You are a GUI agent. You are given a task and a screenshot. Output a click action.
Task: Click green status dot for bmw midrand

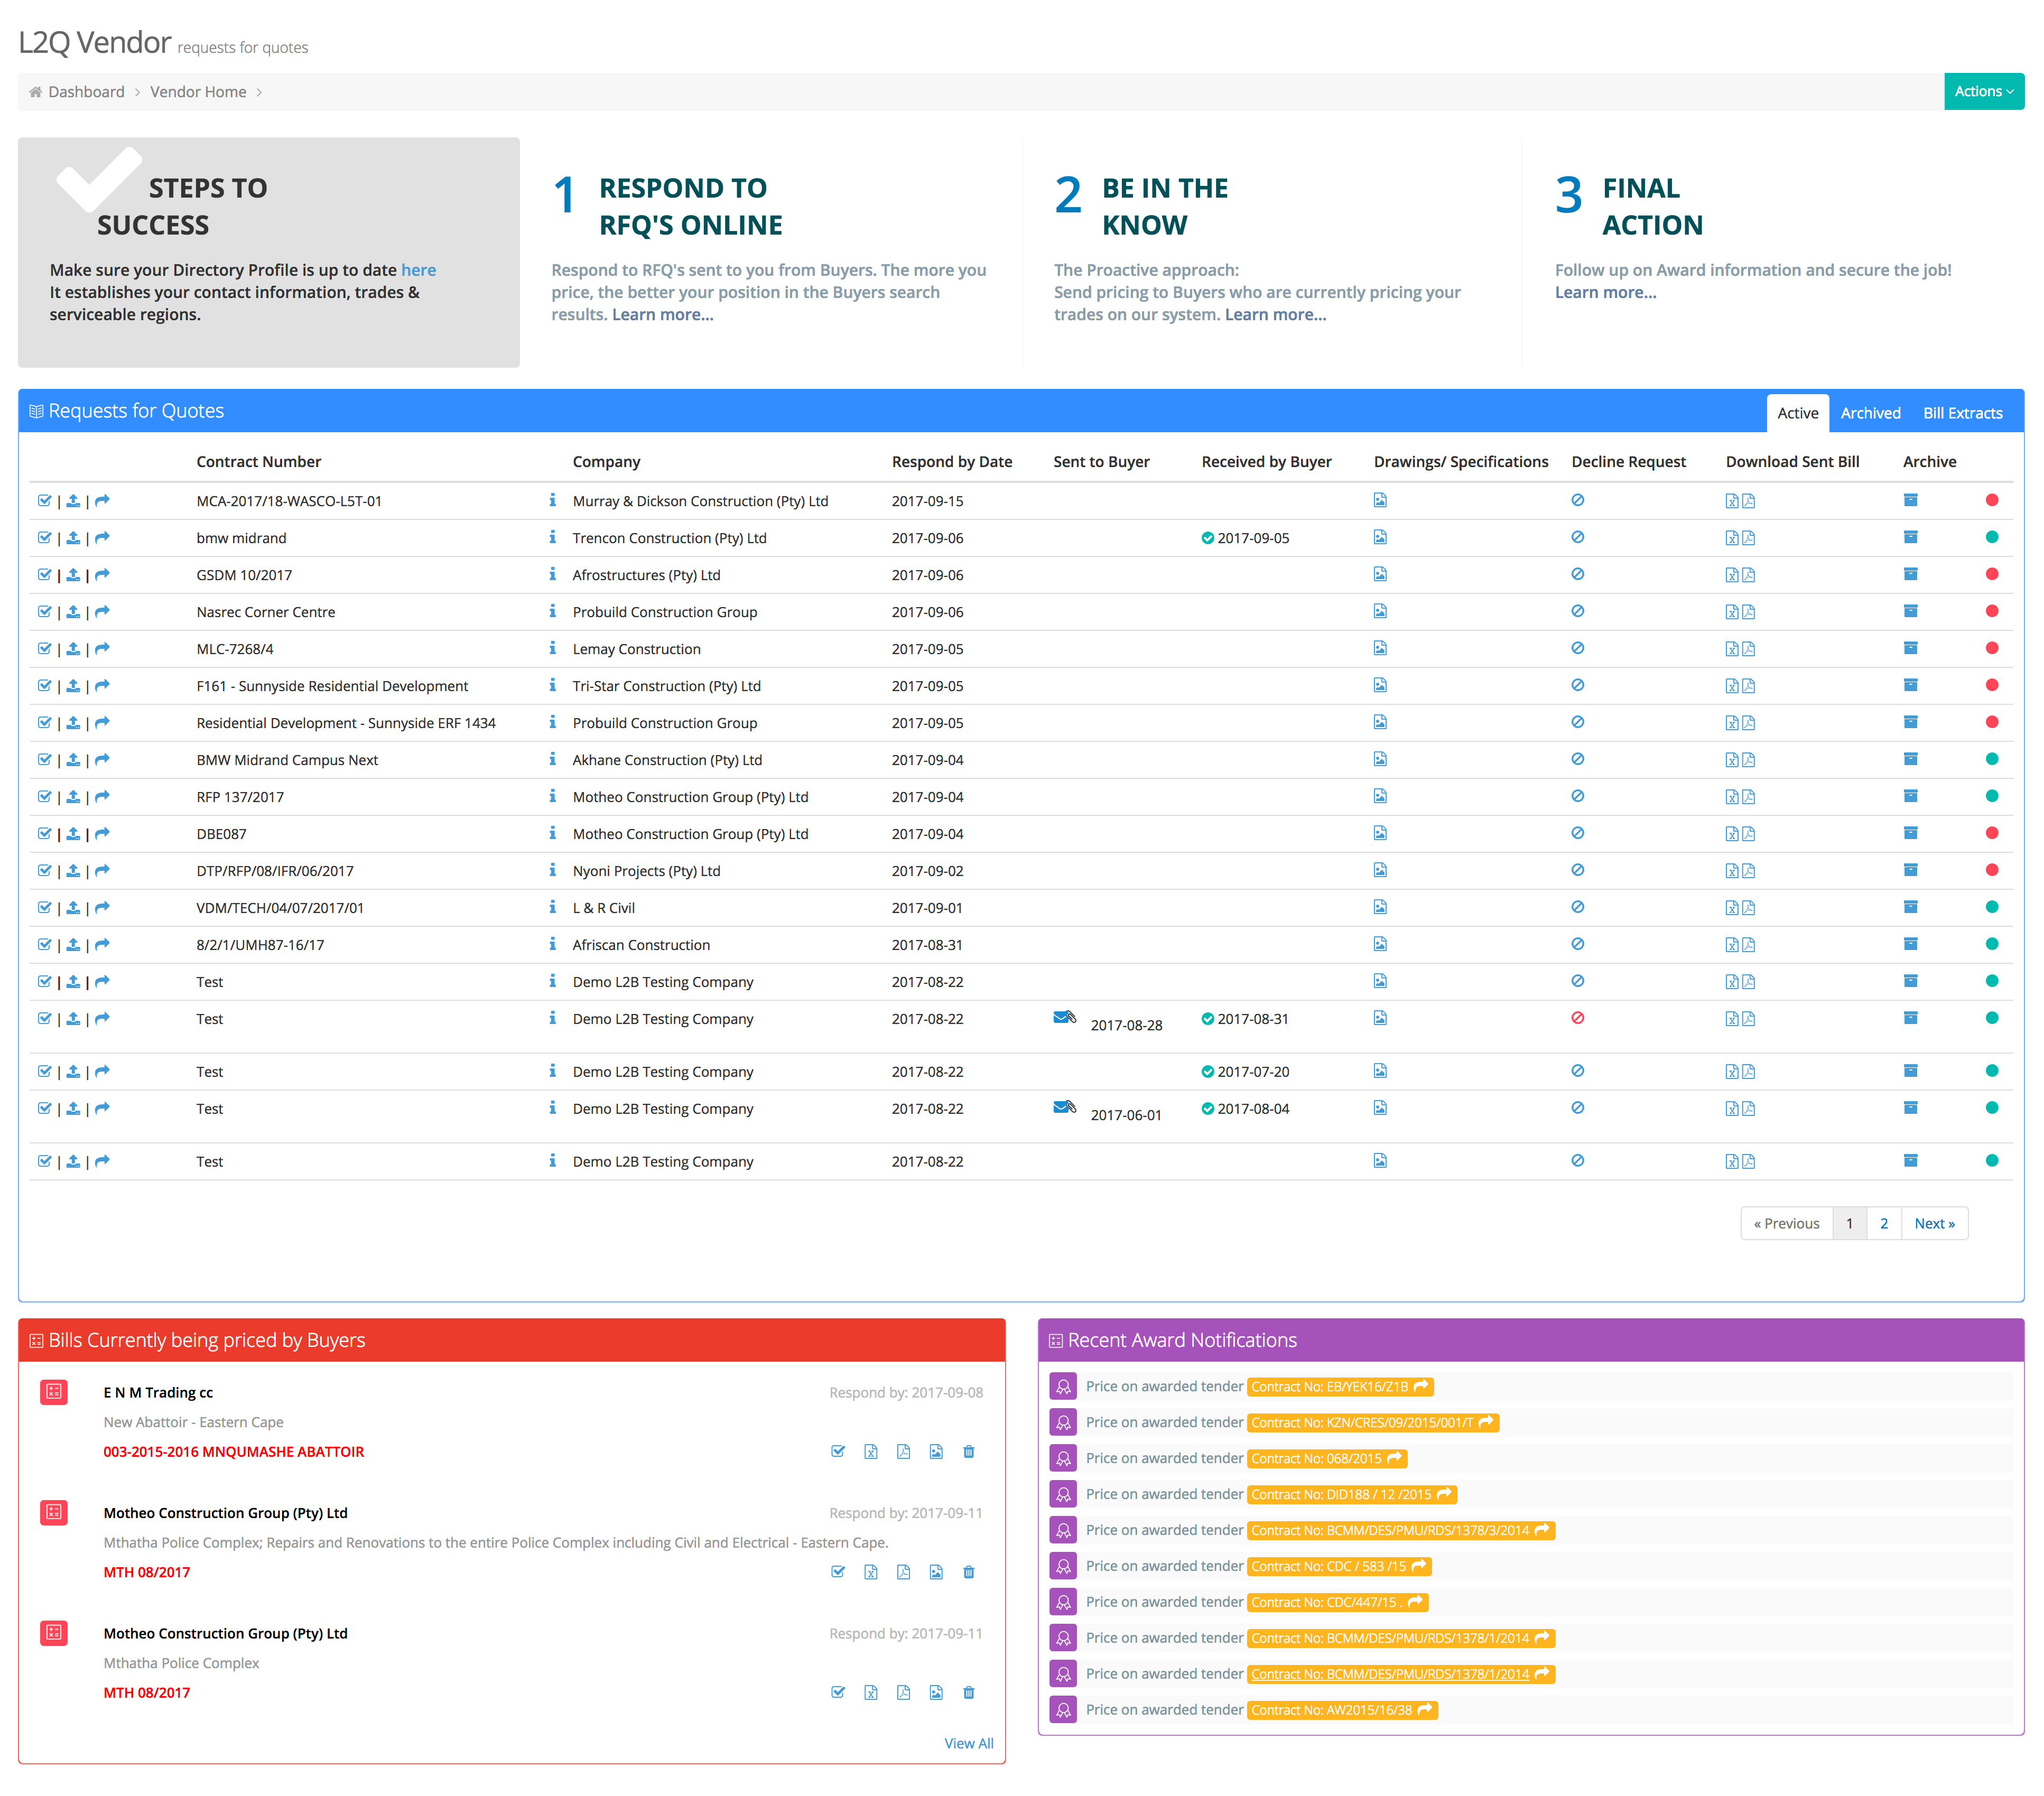(x=1991, y=536)
